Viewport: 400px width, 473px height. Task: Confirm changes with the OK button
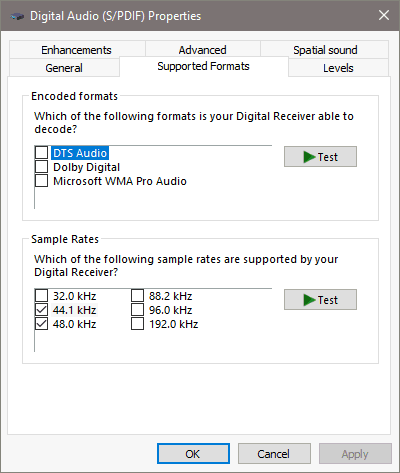coord(193,453)
